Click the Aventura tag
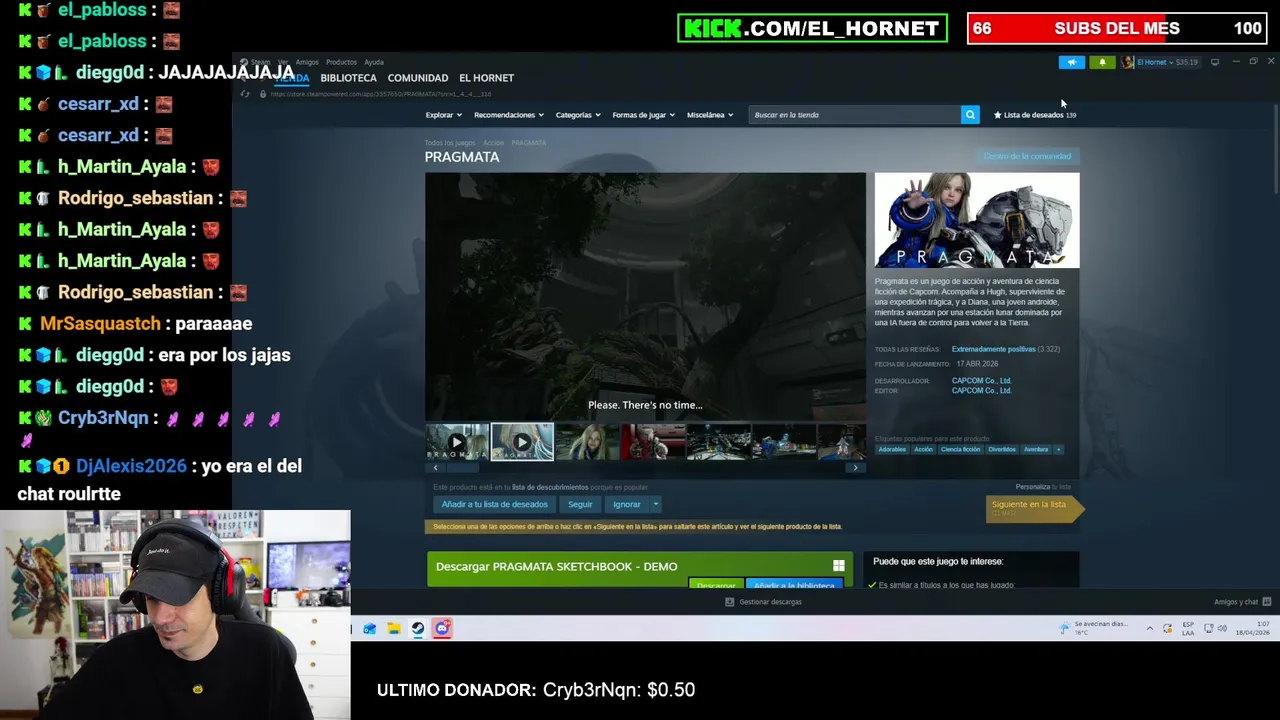This screenshot has width=1280, height=720. click(1036, 449)
